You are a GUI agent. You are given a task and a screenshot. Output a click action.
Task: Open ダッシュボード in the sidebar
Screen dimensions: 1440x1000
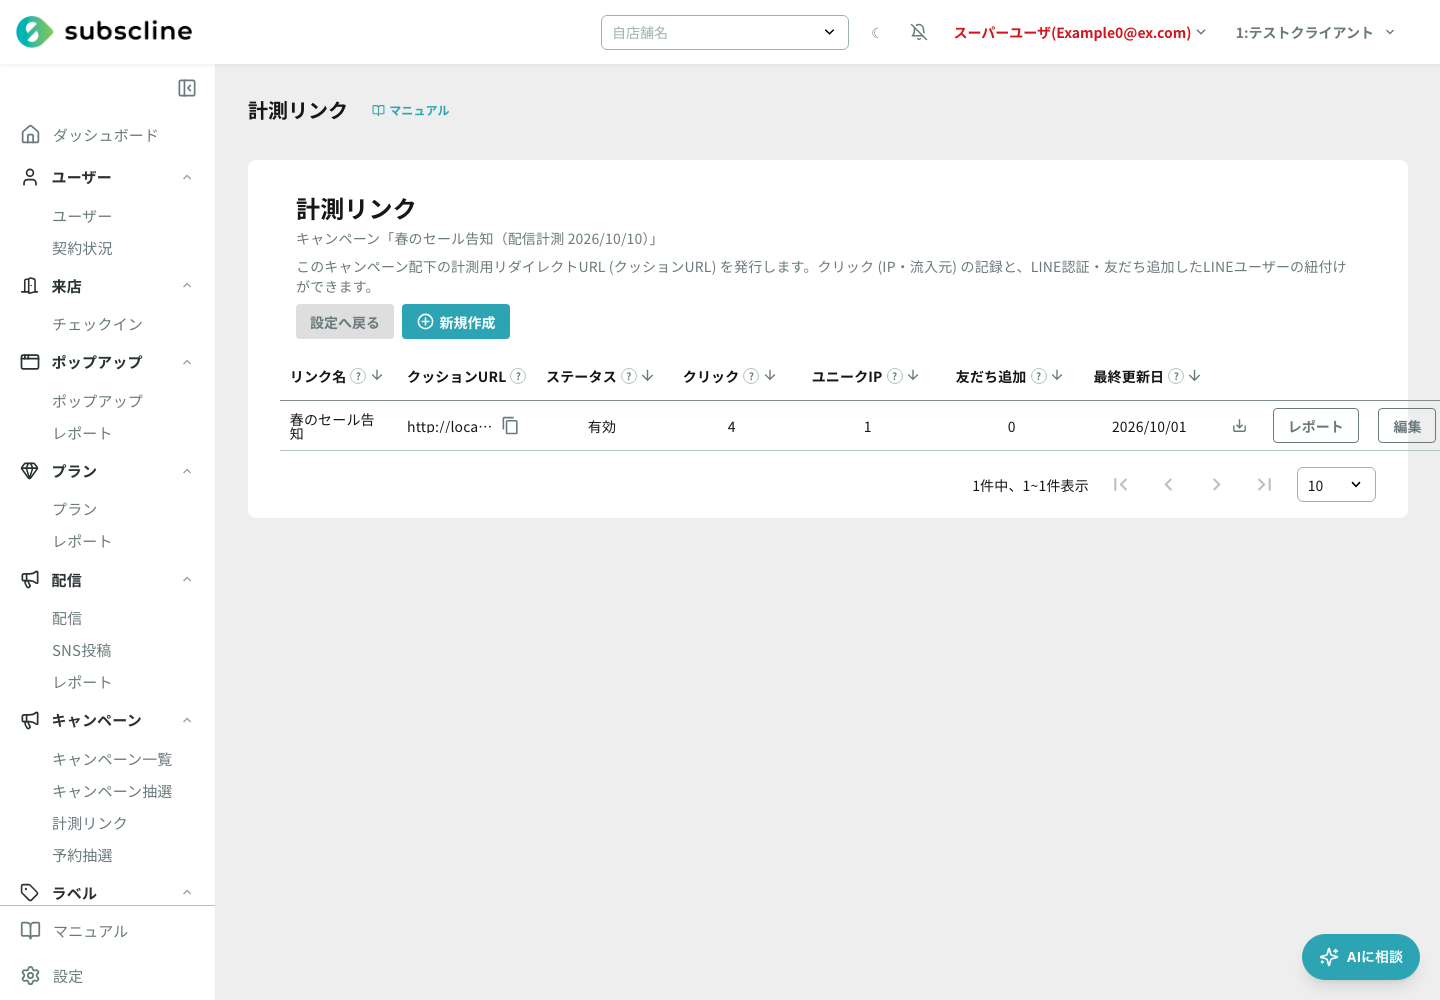tap(105, 135)
